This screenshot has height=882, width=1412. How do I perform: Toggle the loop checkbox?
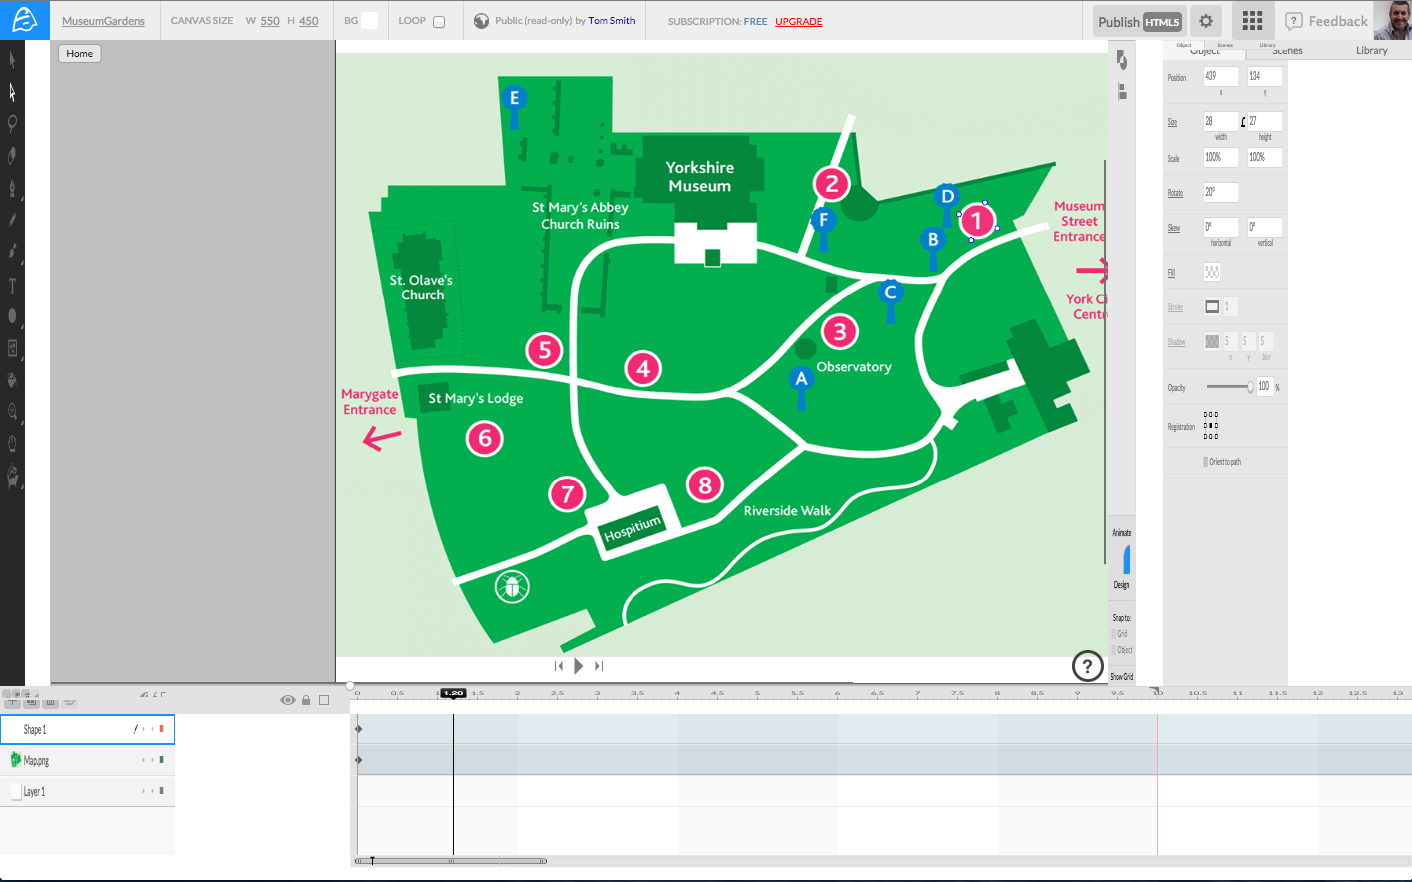point(438,22)
